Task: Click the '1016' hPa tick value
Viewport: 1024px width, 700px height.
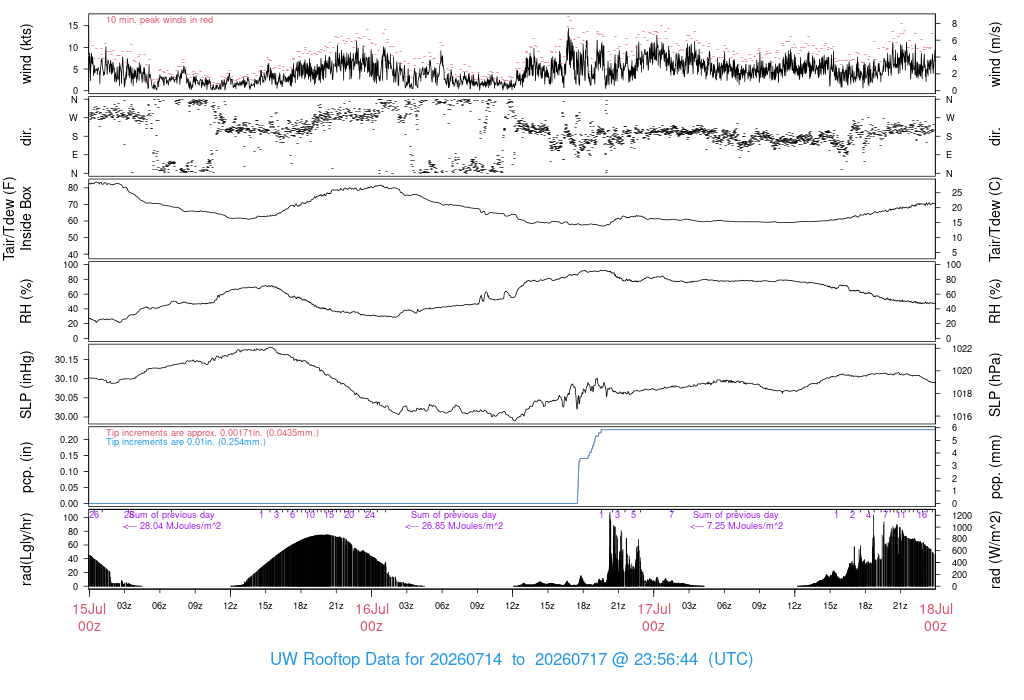Action: [962, 417]
